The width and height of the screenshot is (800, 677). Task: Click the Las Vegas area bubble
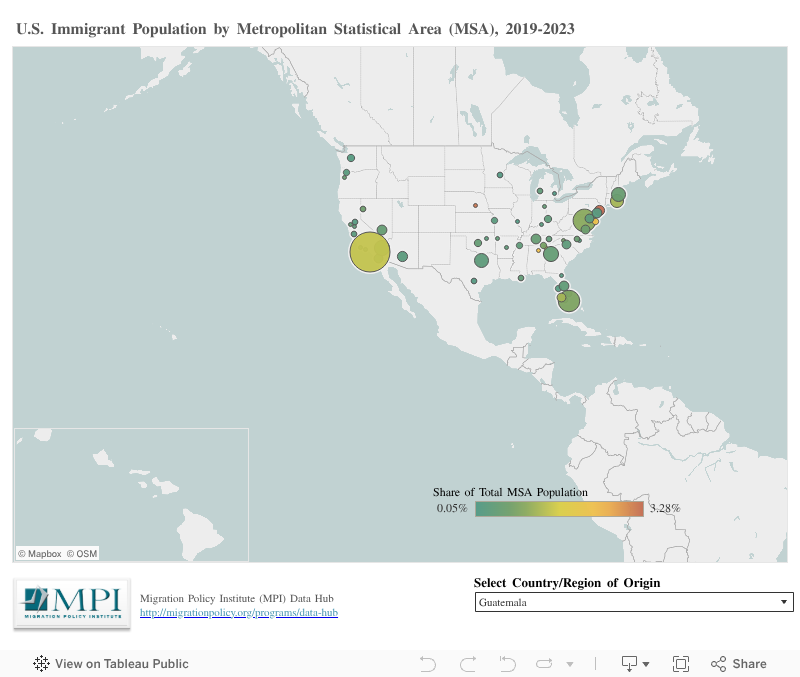click(x=382, y=230)
